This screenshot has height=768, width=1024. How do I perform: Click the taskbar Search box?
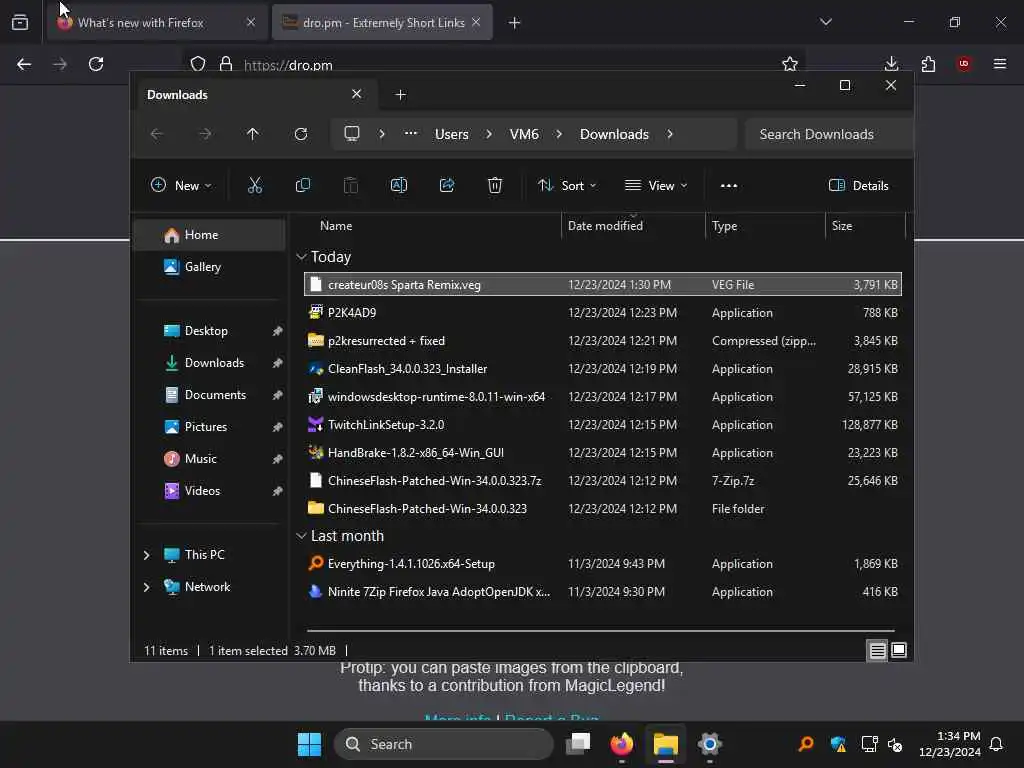coord(444,744)
